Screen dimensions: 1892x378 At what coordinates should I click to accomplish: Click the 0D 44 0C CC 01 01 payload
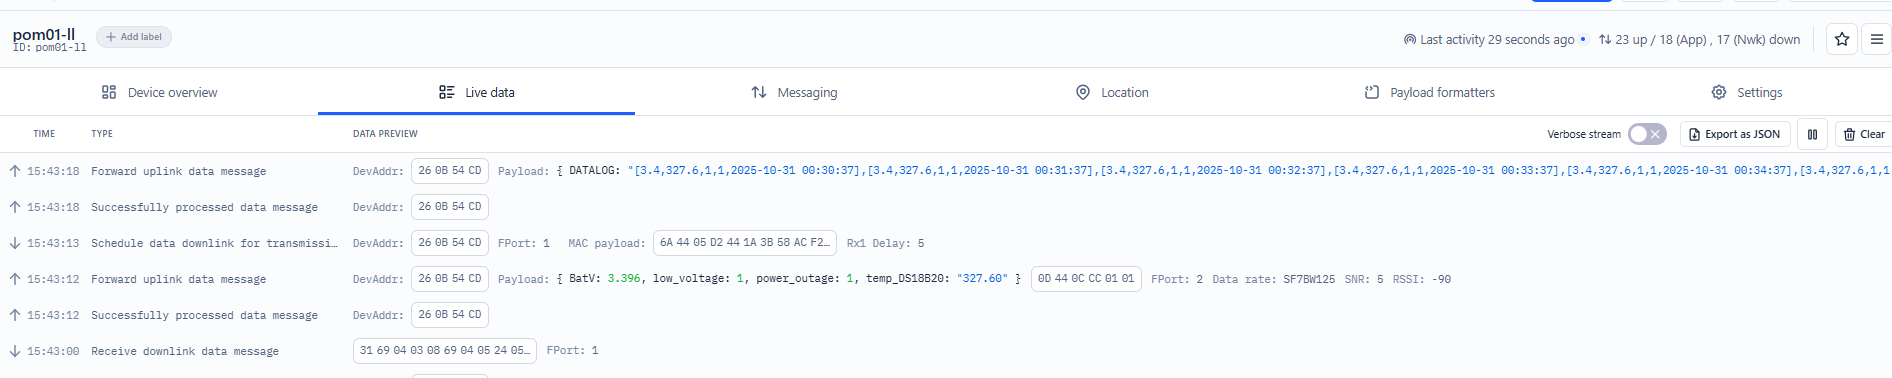pos(1086,279)
